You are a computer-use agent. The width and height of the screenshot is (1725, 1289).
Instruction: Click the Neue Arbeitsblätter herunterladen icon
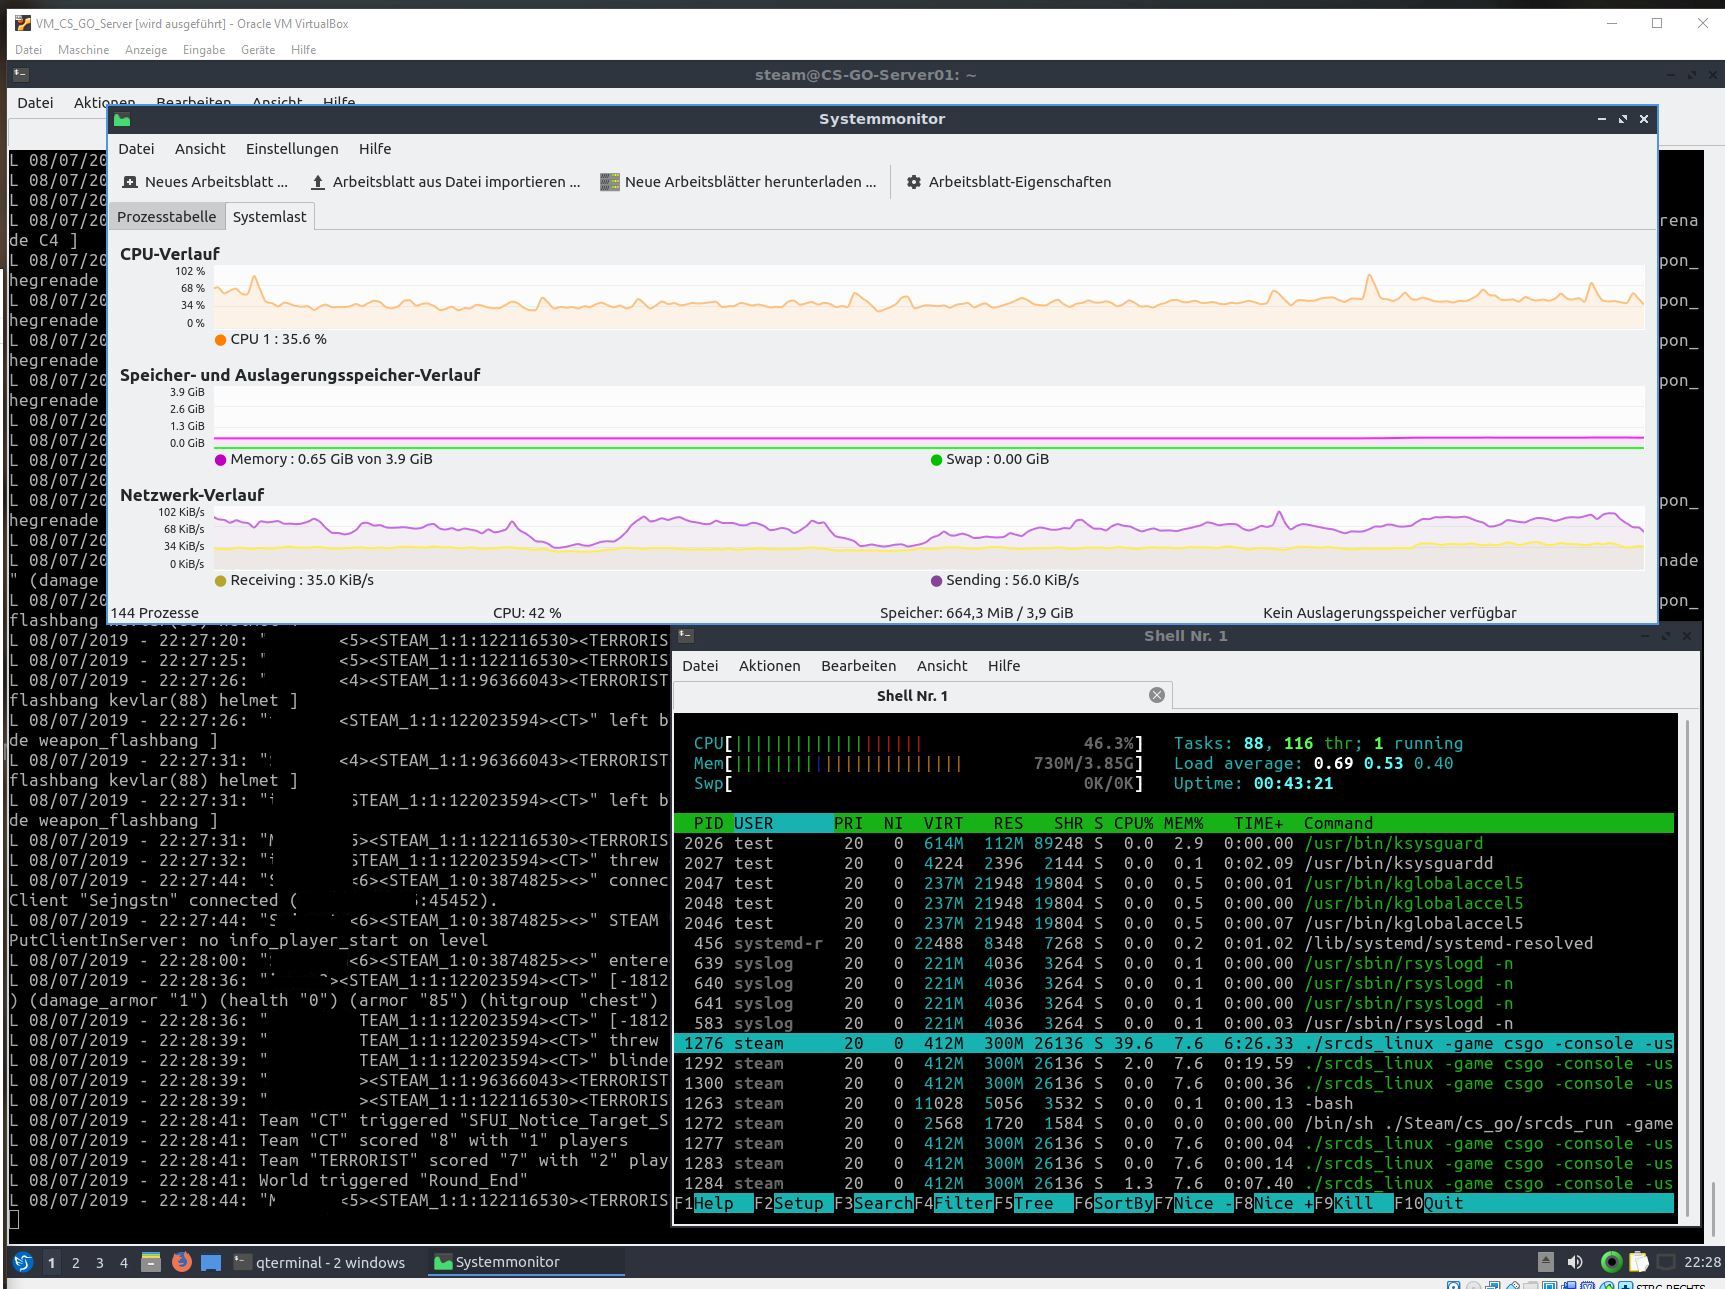click(x=609, y=181)
